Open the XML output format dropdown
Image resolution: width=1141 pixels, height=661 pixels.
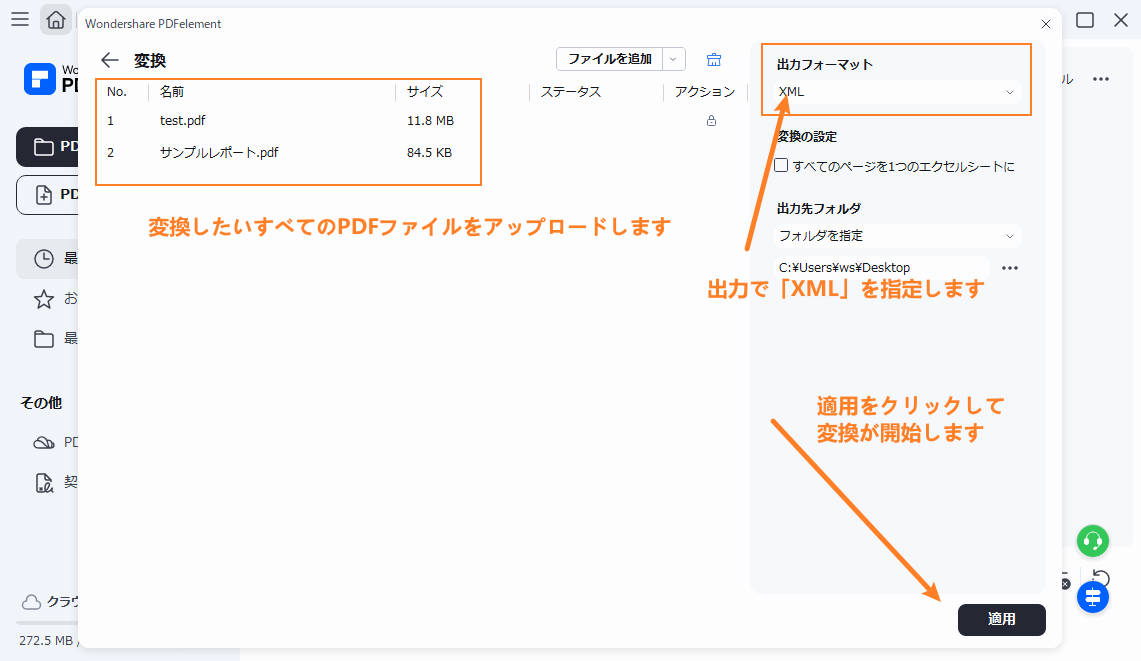[895, 92]
